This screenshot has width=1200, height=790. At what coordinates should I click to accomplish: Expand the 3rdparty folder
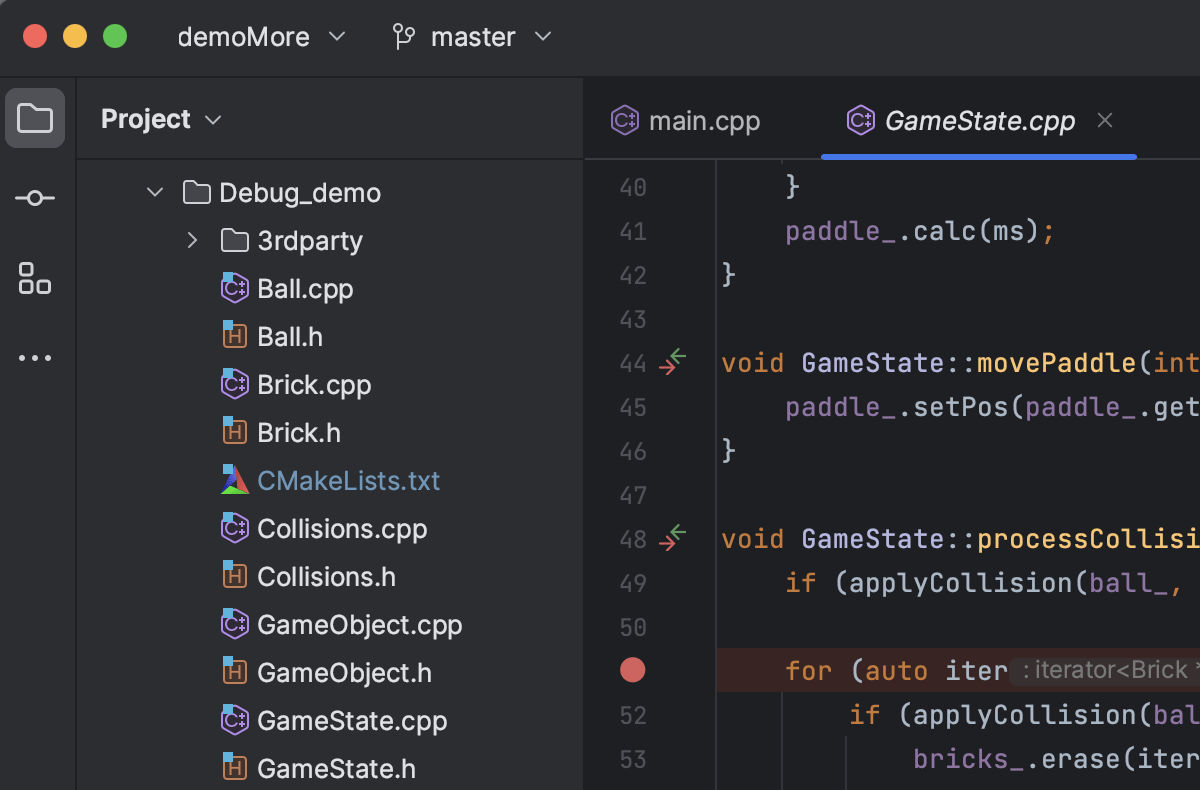coord(193,241)
